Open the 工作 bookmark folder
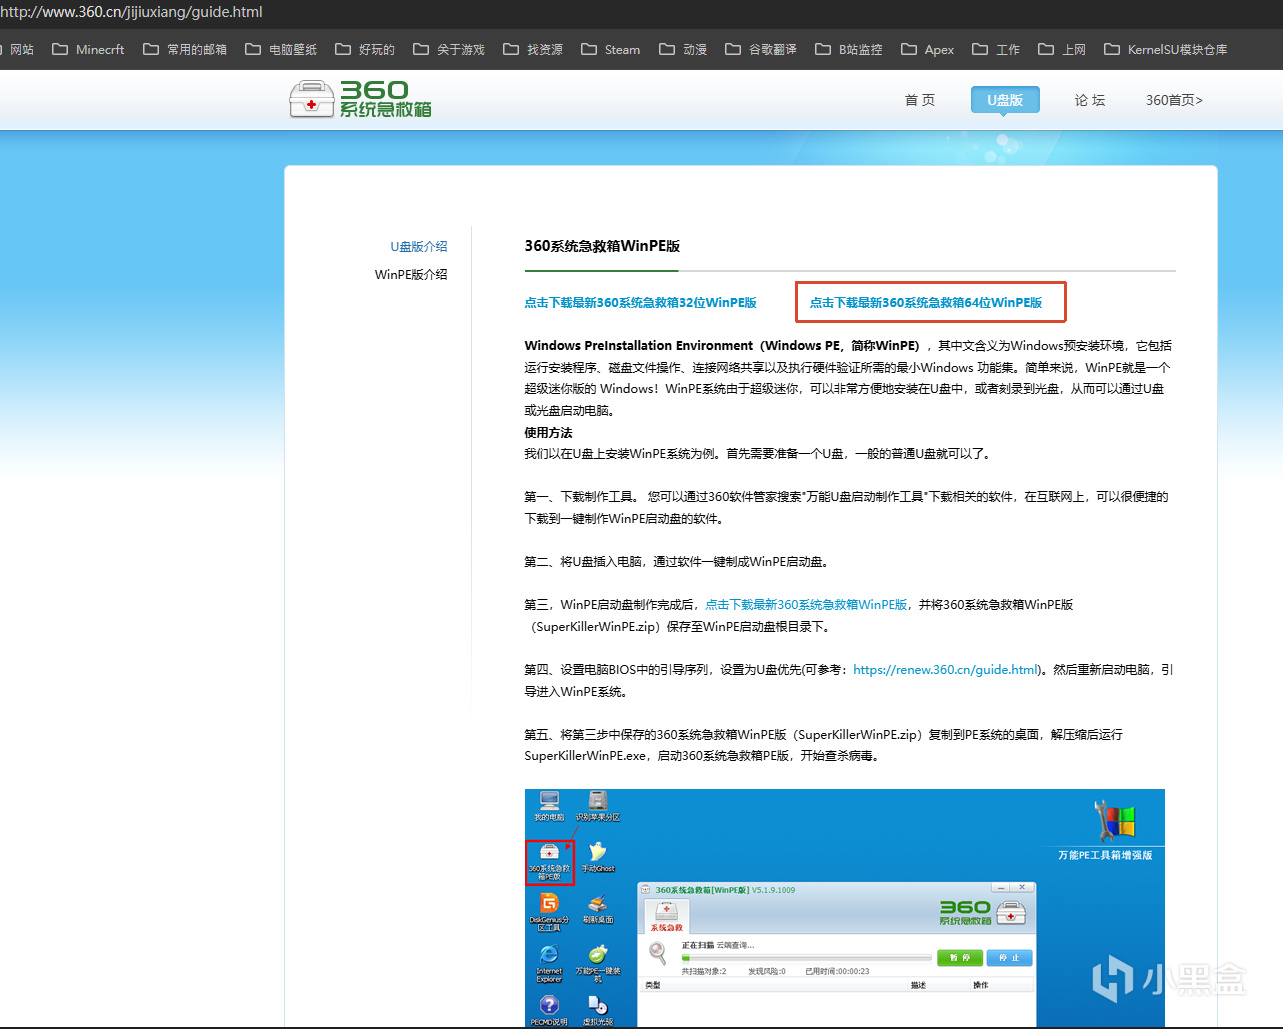 tap(996, 49)
